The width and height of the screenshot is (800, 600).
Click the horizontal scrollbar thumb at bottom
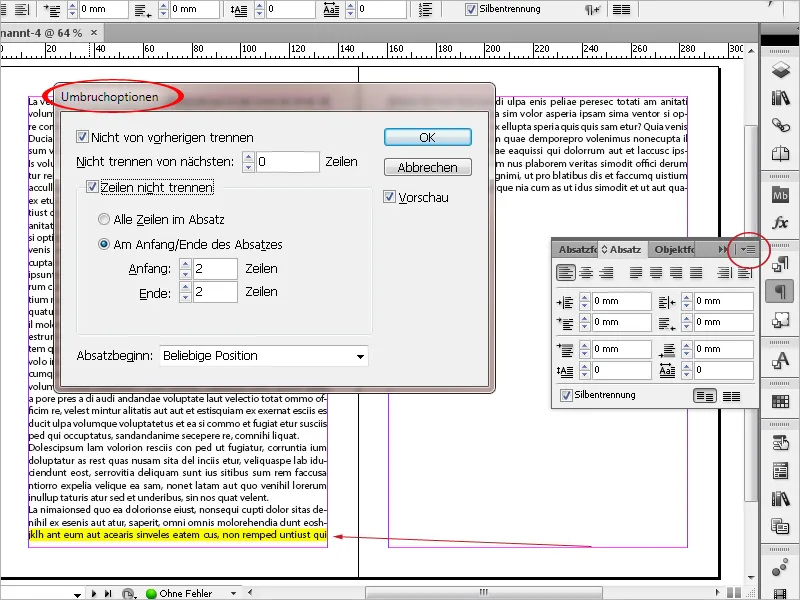[x=484, y=592]
